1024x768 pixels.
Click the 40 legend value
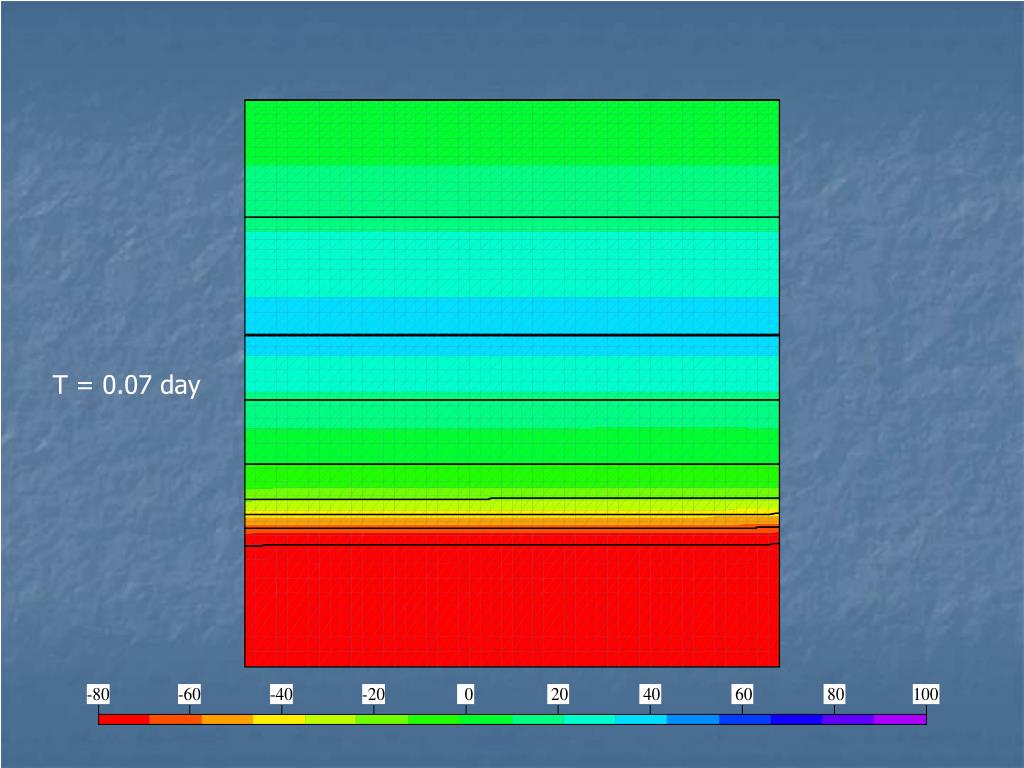pyautogui.click(x=650, y=694)
